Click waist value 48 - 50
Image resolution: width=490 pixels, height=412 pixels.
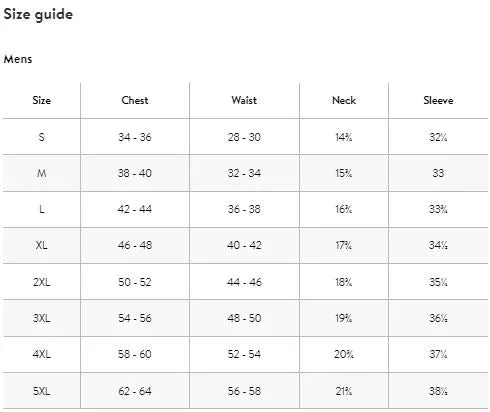244,318
